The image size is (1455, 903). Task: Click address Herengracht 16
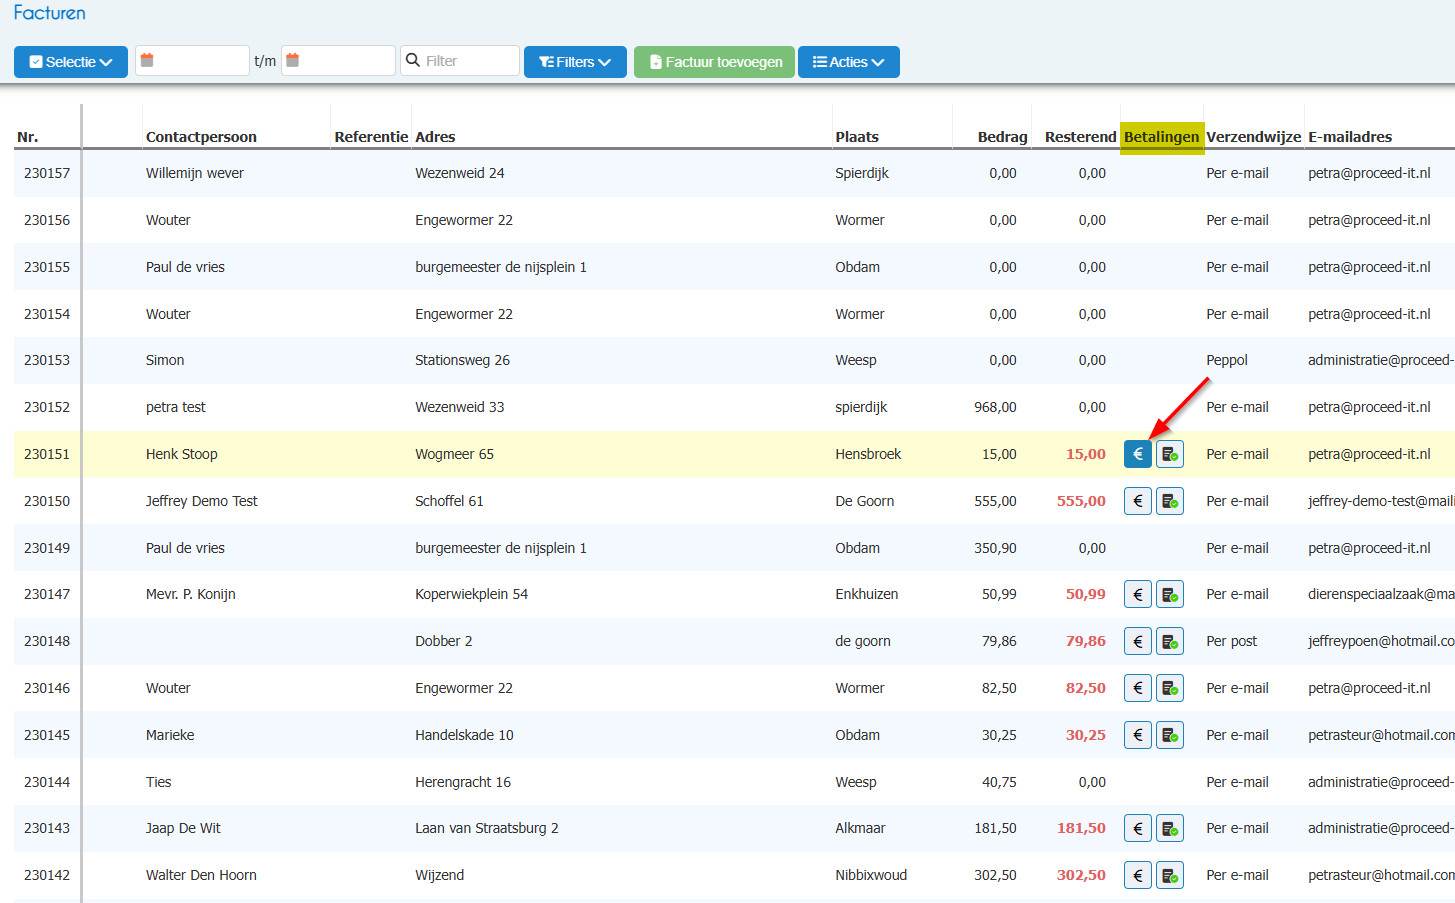[x=463, y=782]
